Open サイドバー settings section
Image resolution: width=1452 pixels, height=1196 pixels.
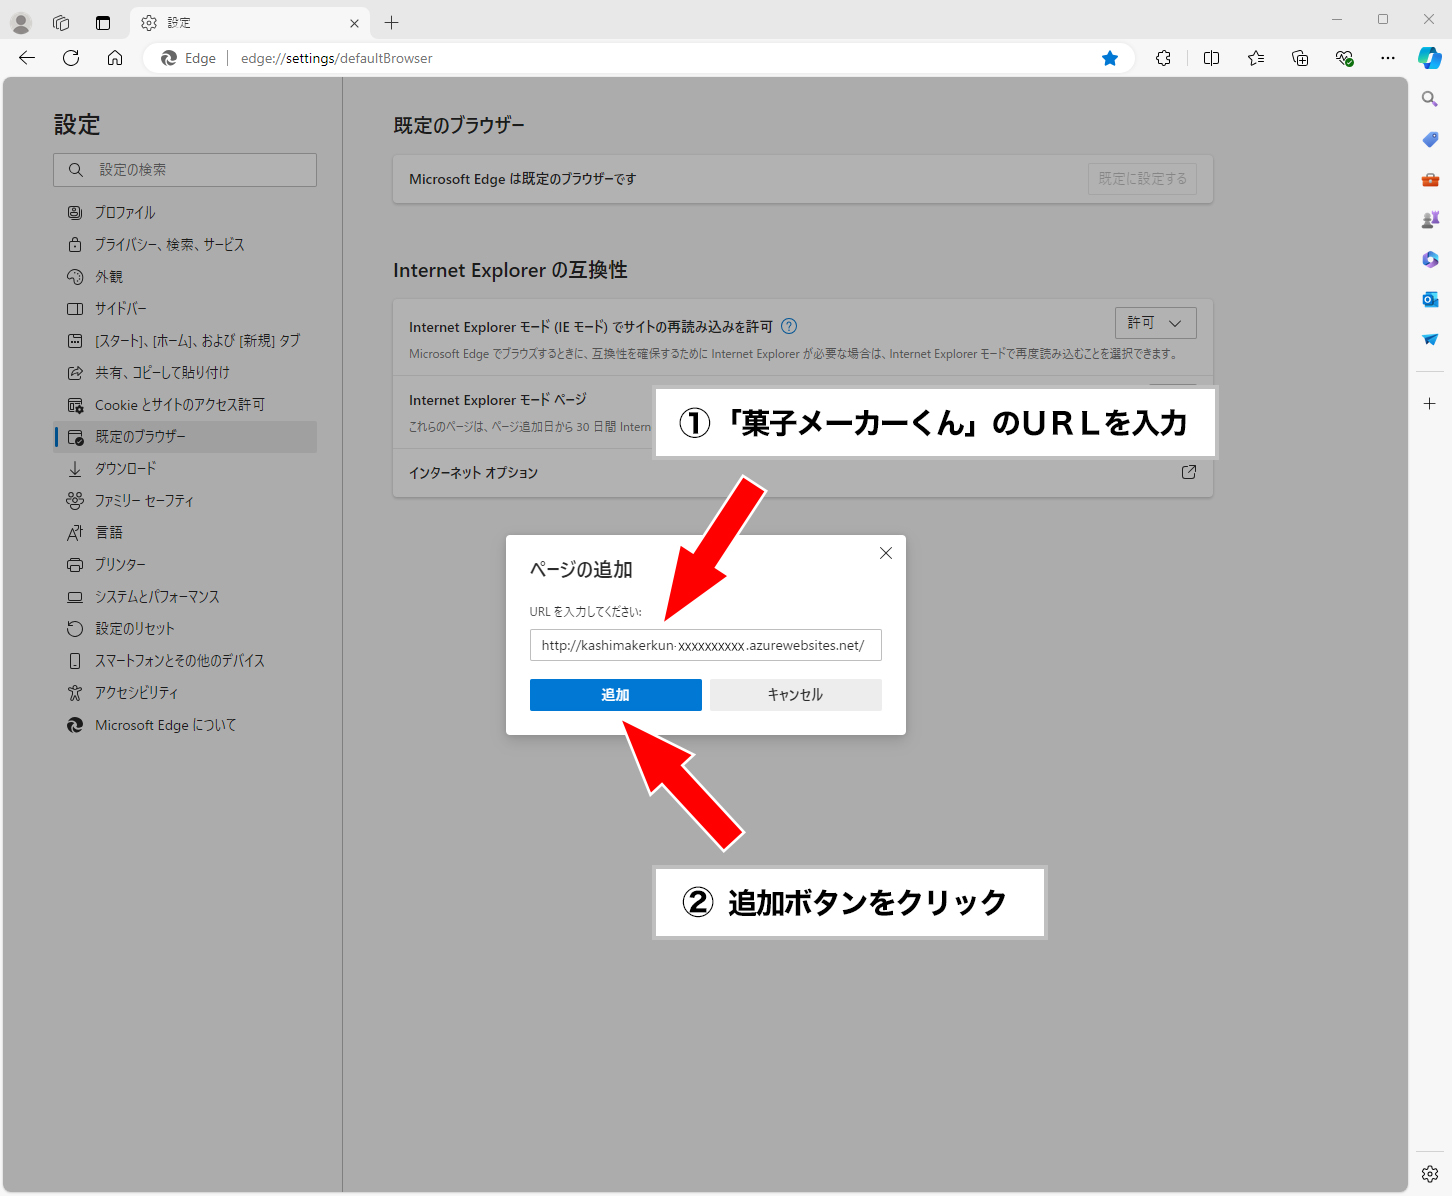pos(185,308)
